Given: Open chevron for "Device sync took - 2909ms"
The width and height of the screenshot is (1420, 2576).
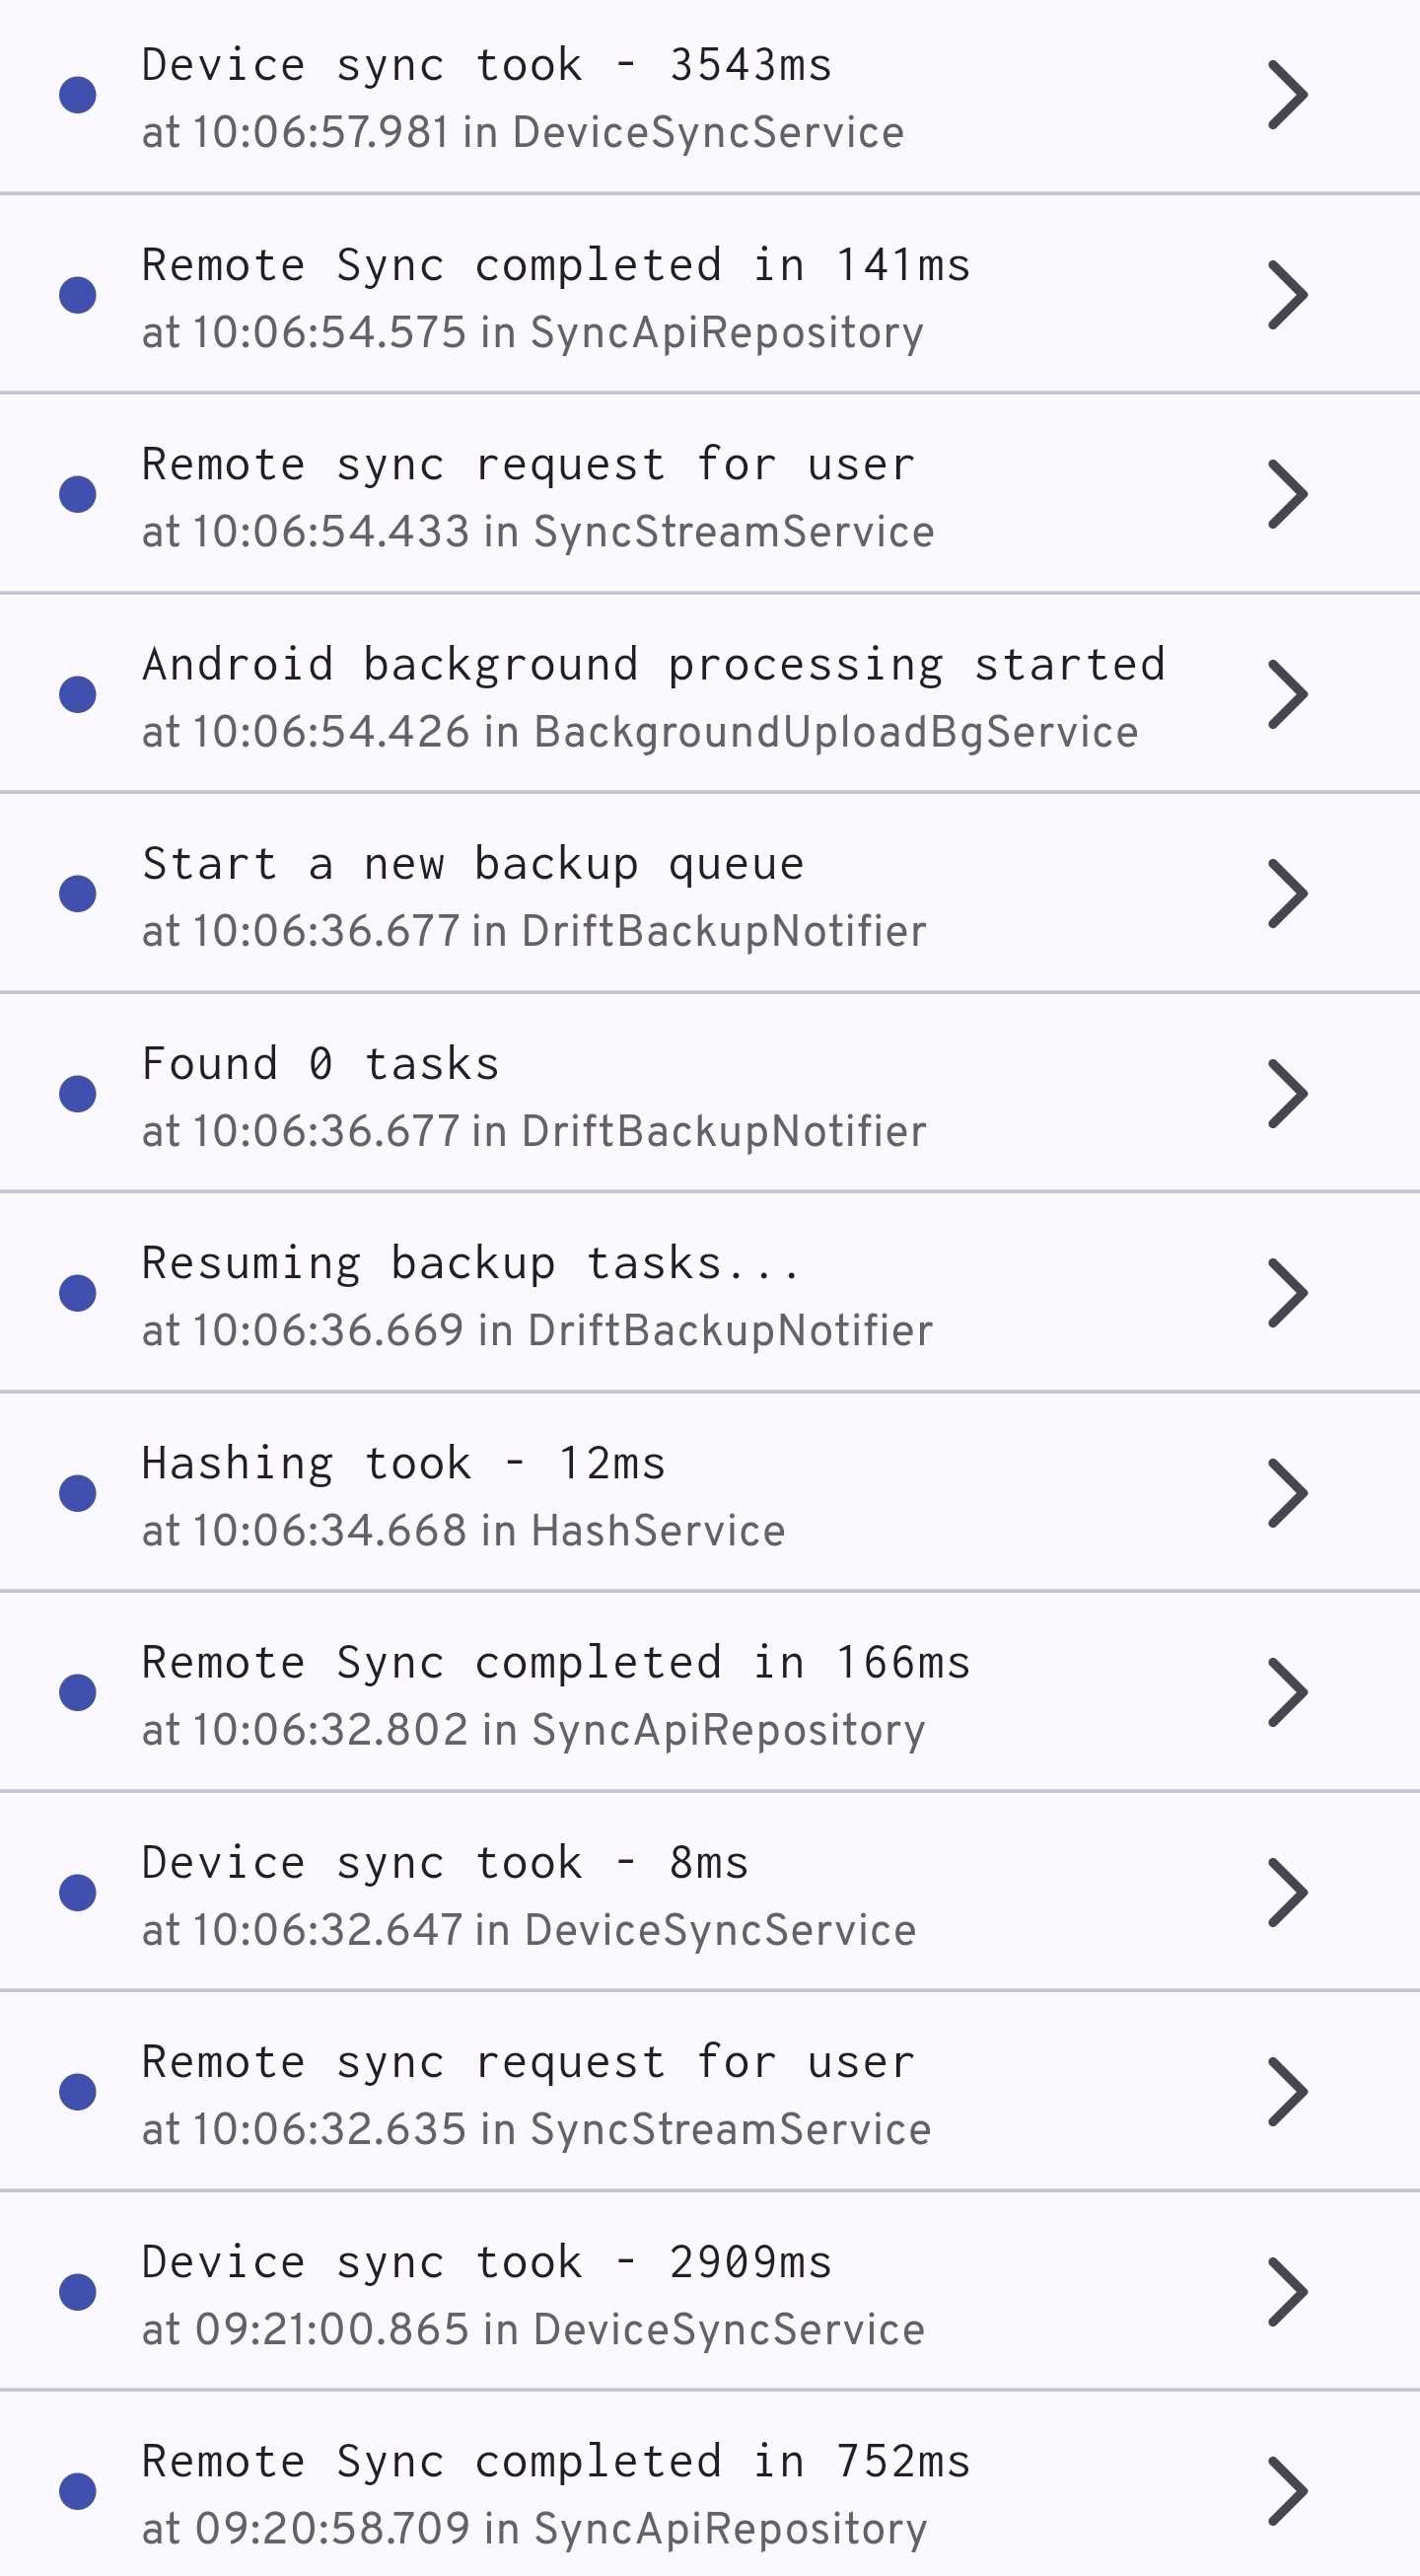Looking at the screenshot, I should 1287,2291.
